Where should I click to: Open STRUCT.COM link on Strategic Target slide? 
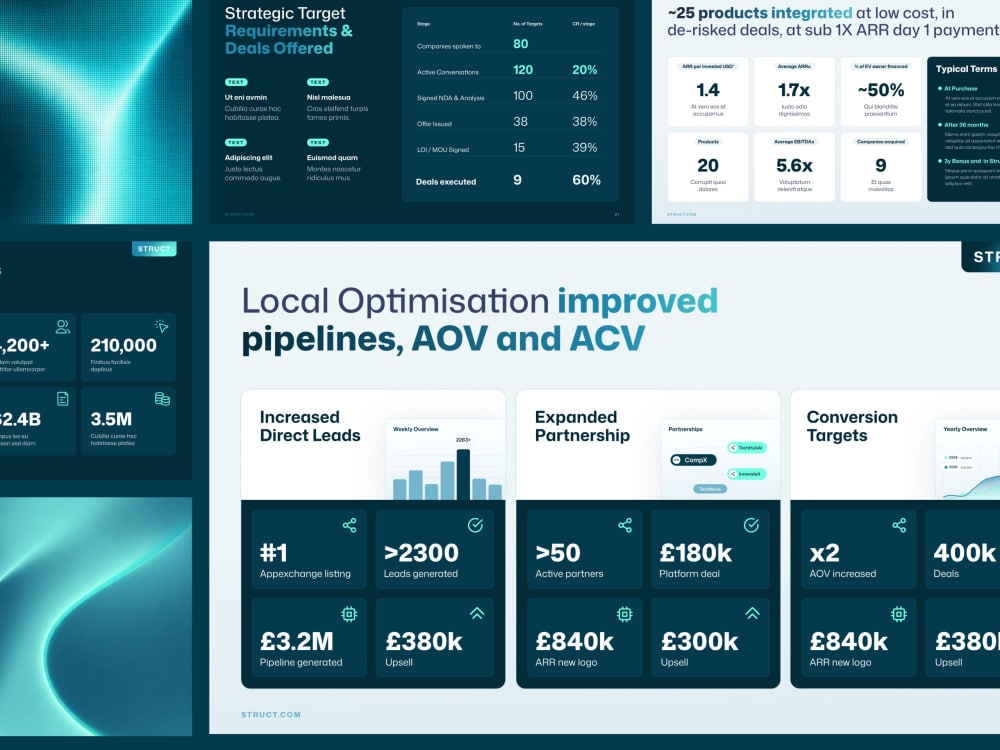click(x=239, y=214)
